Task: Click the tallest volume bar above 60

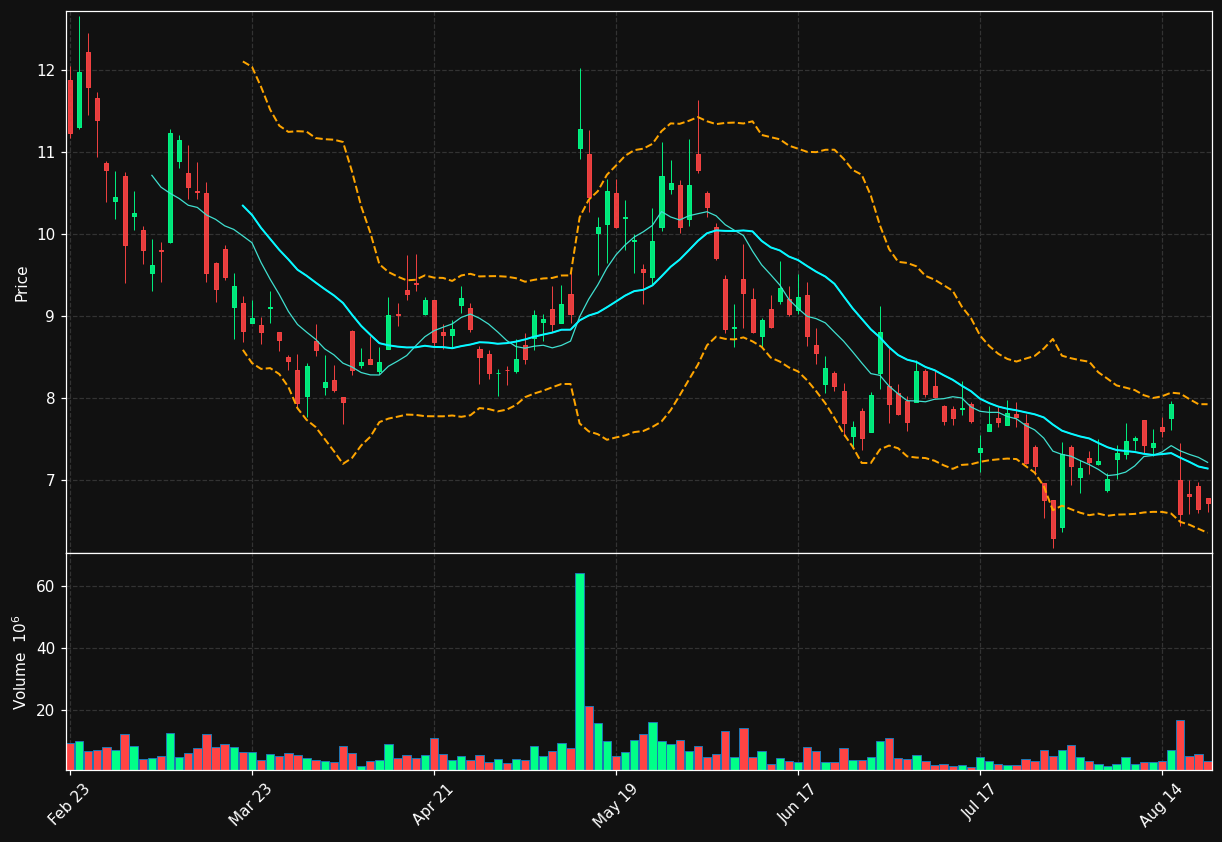Action: coord(580,671)
